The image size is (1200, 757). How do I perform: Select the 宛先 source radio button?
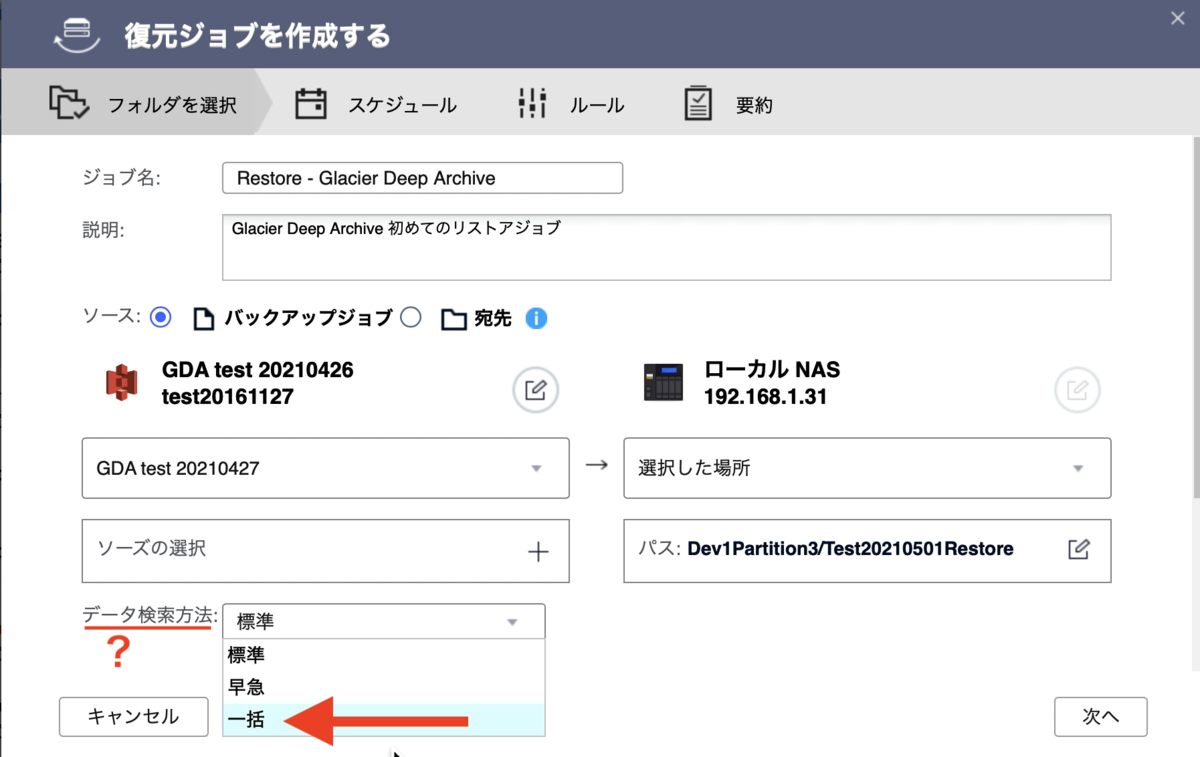(x=410, y=318)
